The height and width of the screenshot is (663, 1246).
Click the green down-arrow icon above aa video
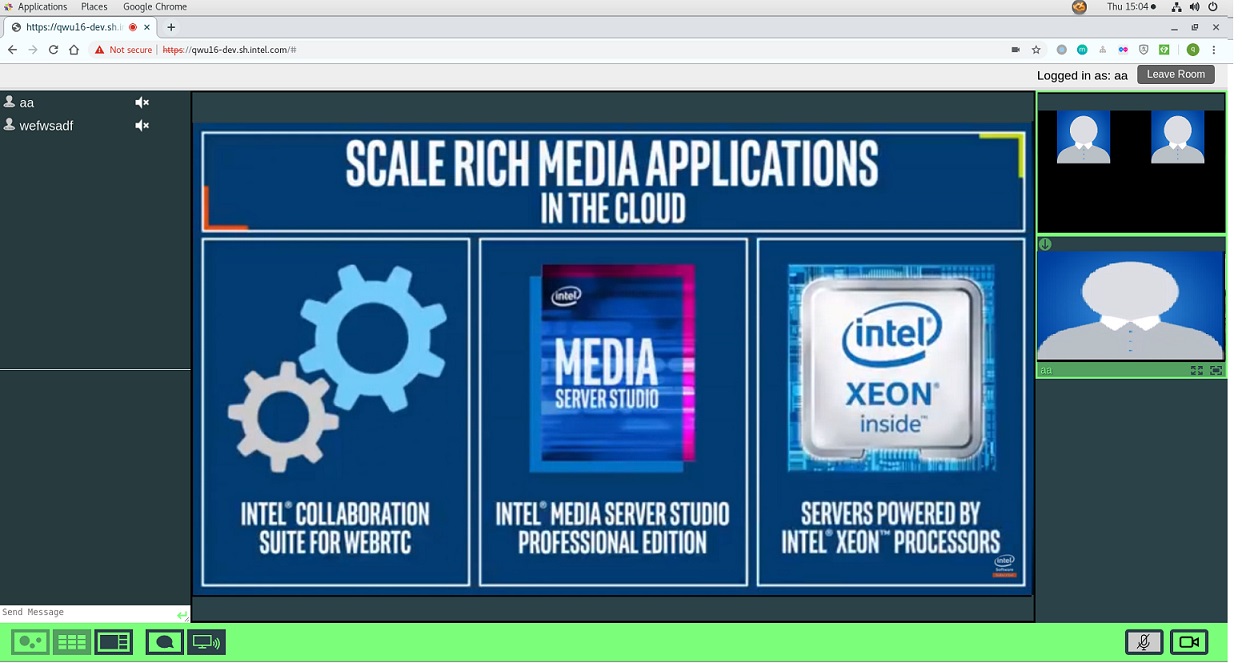tap(1045, 244)
